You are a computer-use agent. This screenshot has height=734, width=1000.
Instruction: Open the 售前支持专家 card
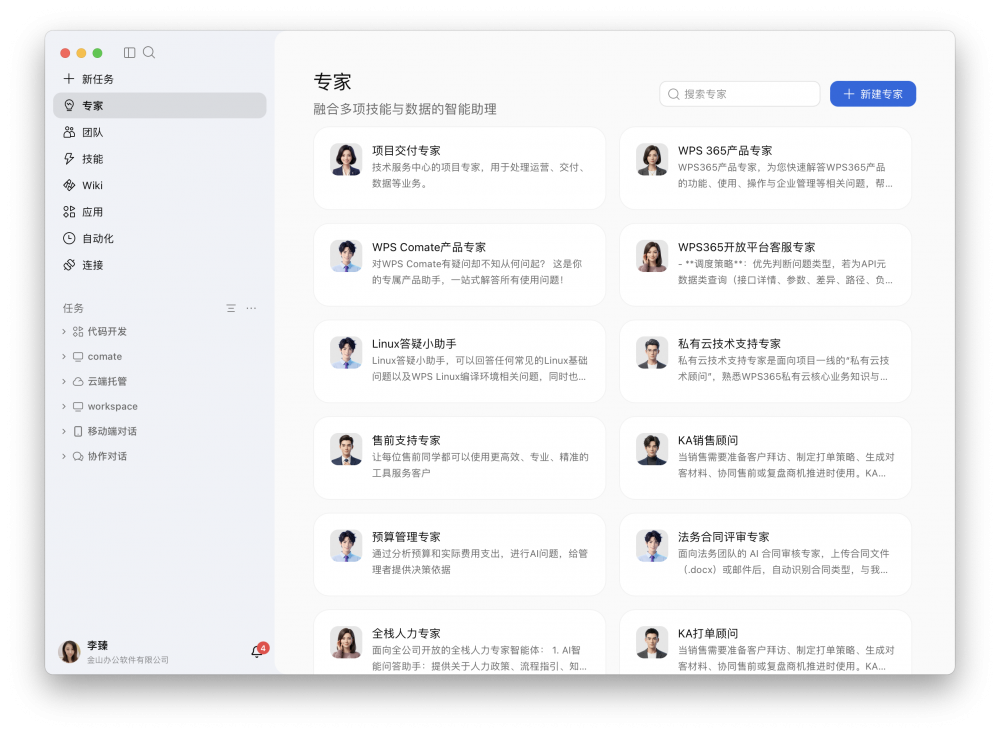(459, 458)
